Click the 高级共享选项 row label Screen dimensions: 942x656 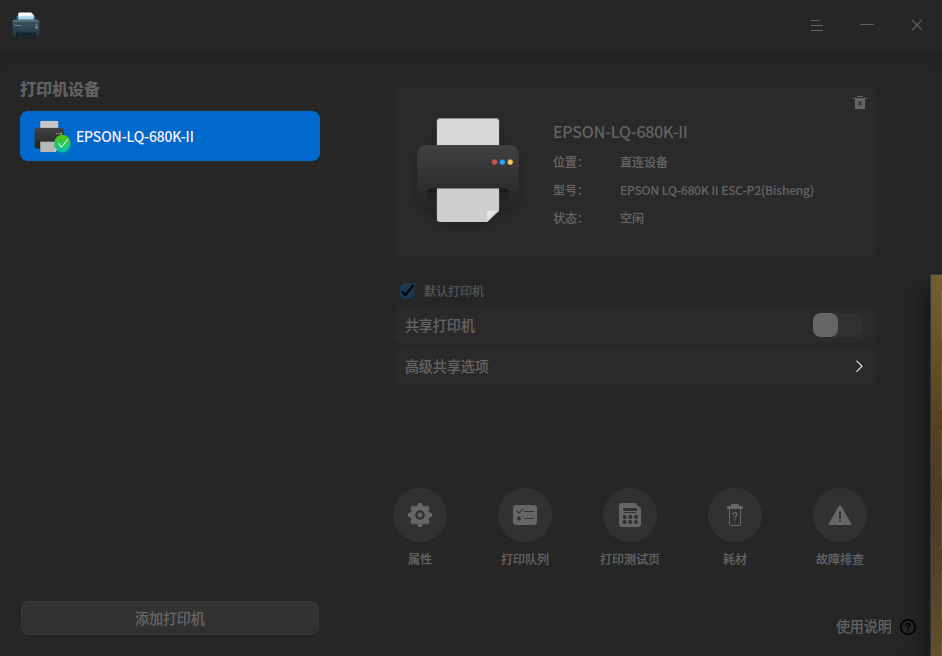446,366
